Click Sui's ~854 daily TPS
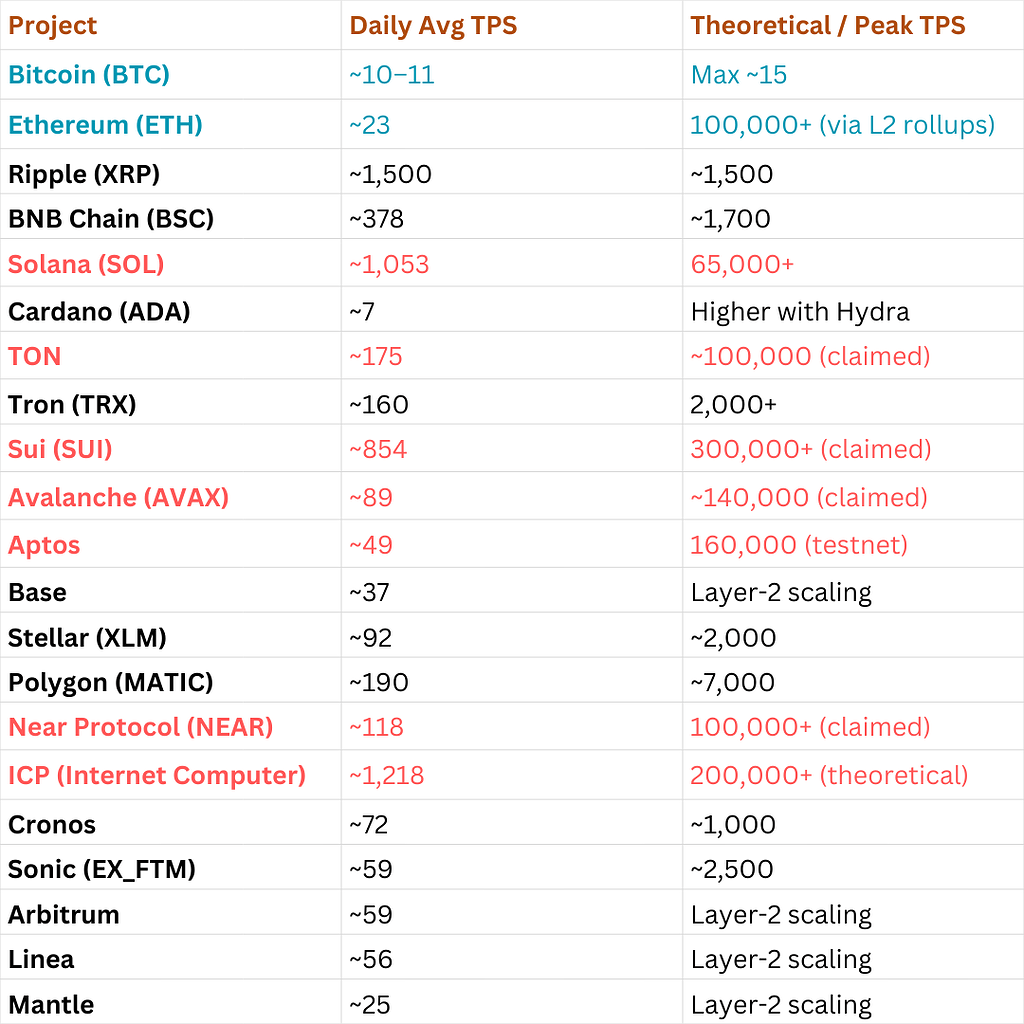This screenshot has height=1024, width=1024. 378,449
